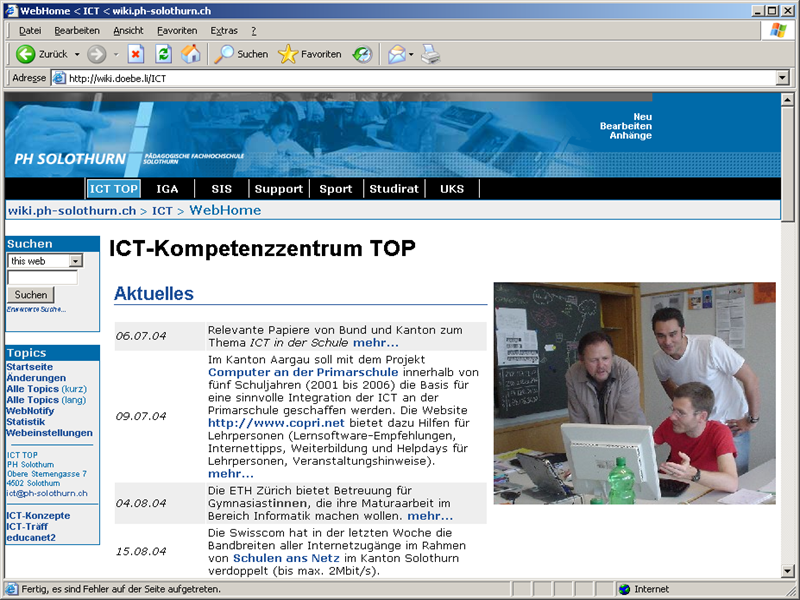Click the Zurück back arrow button
The image size is (800, 600).
(x=26, y=54)
